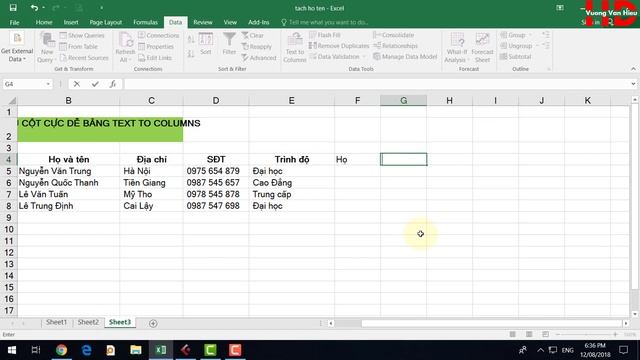The image size is (640, 360).
Task: Click Clear filter
Action: pos(253,36)
